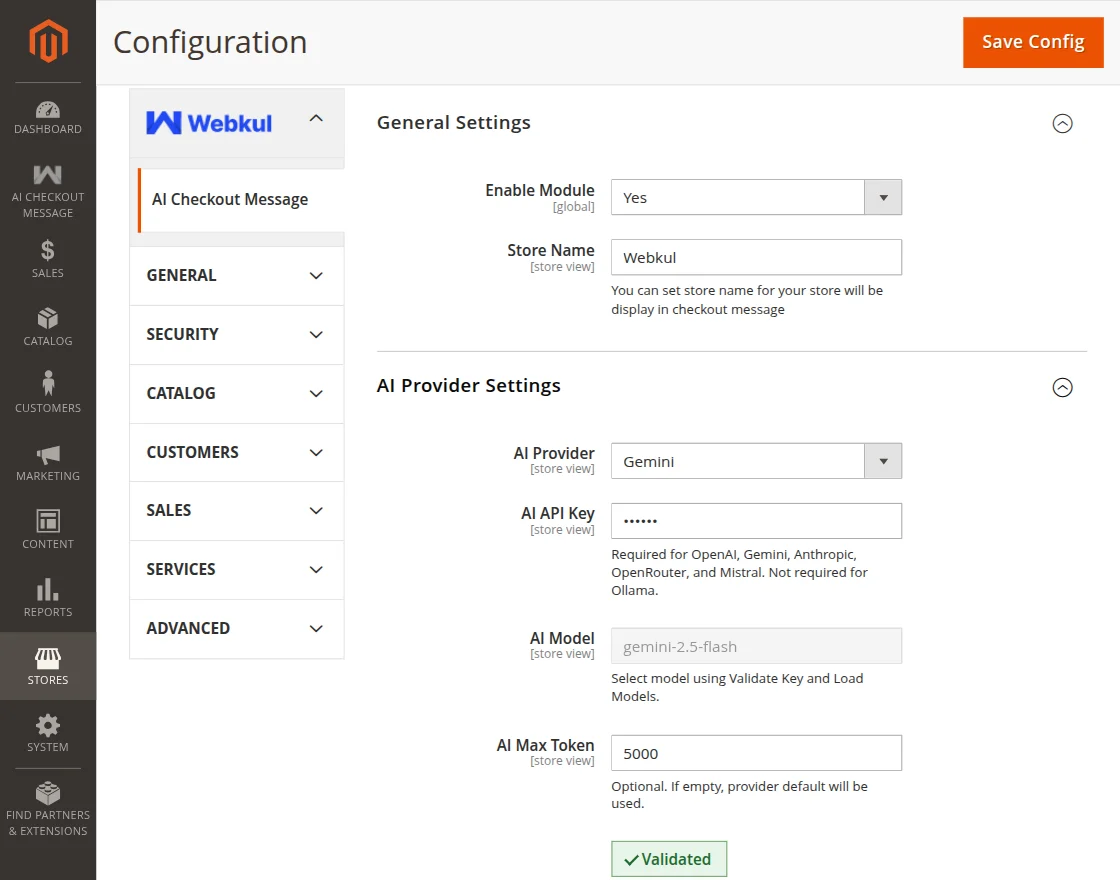
Task: Click the General Settings heading text
Action: (x=454, y=123)
